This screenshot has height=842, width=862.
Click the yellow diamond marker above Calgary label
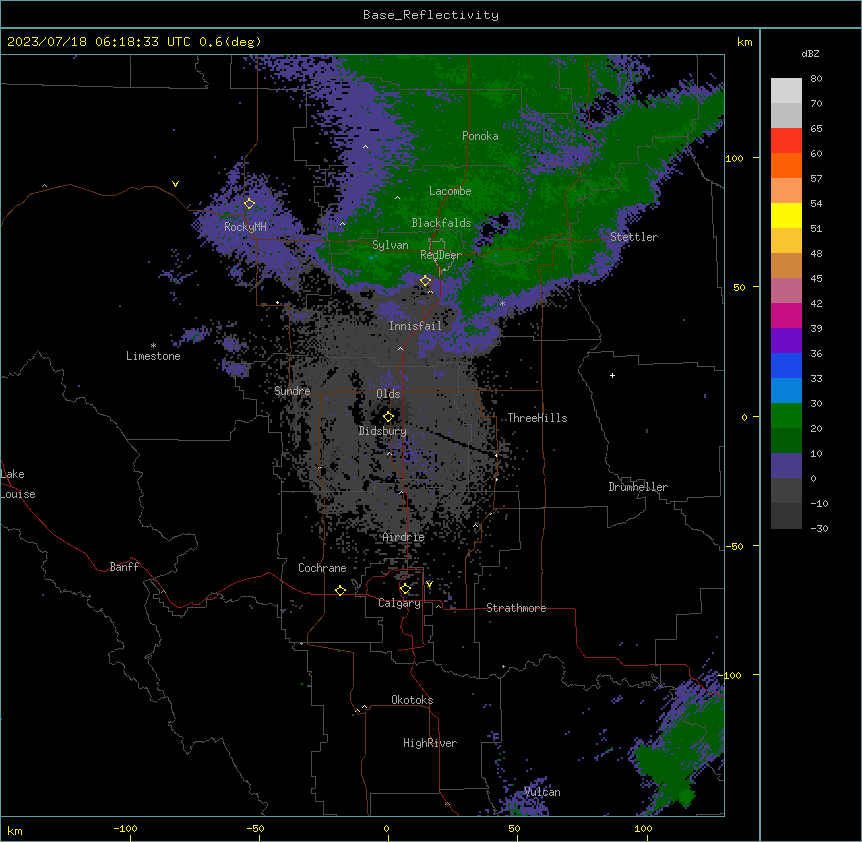point(405,589)
